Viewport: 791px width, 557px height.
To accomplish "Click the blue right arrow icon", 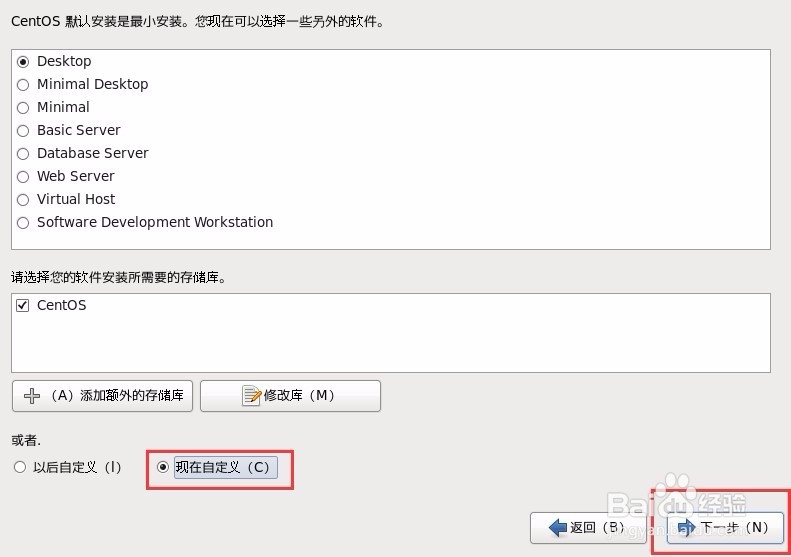I will (687, 528).
